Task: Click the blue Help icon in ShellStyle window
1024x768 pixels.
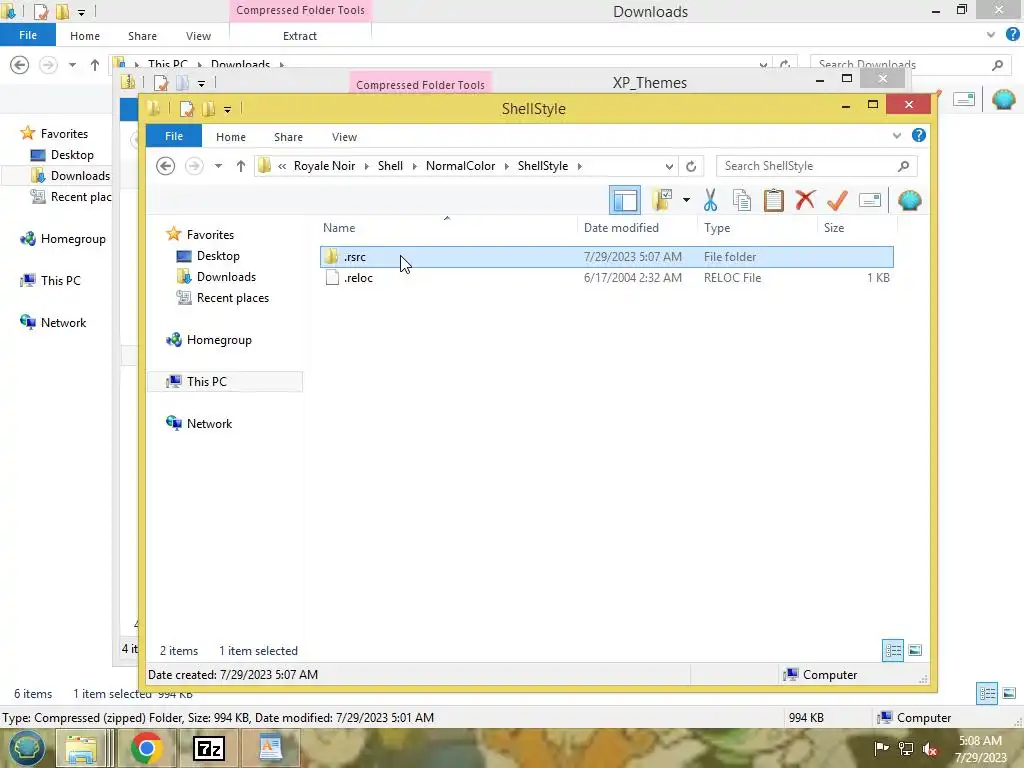Action: (x=919, y=135)
